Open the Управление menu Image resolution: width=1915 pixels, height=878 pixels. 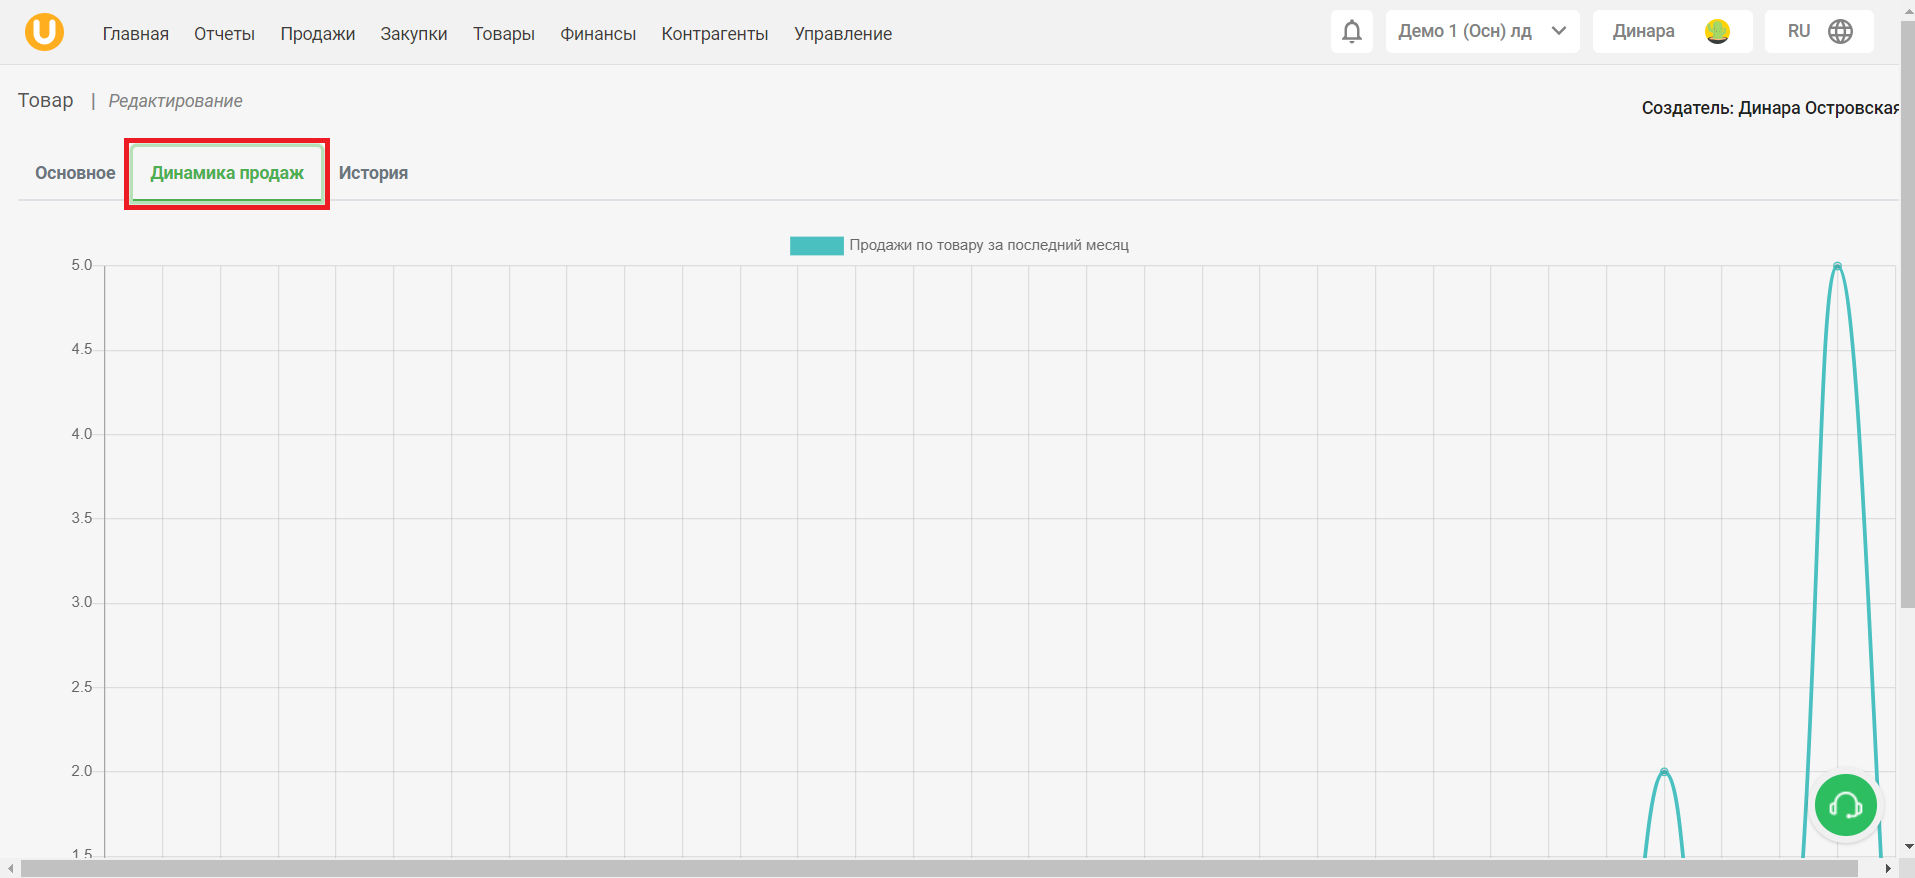(x=843, y=34)
